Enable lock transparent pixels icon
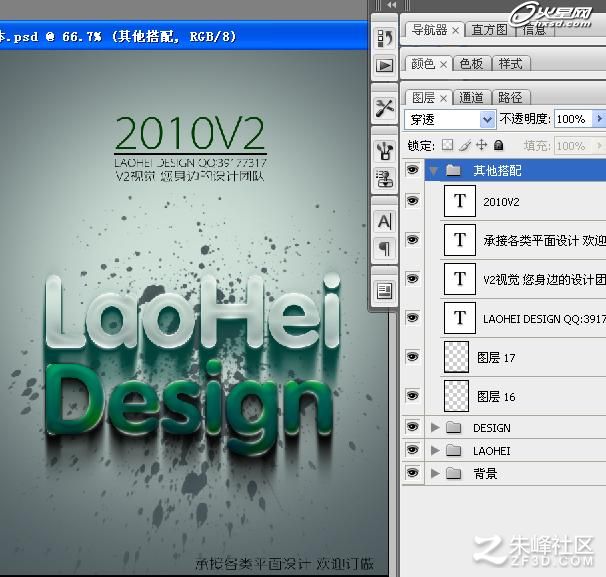The image size is (606, 577). [447, 145]
